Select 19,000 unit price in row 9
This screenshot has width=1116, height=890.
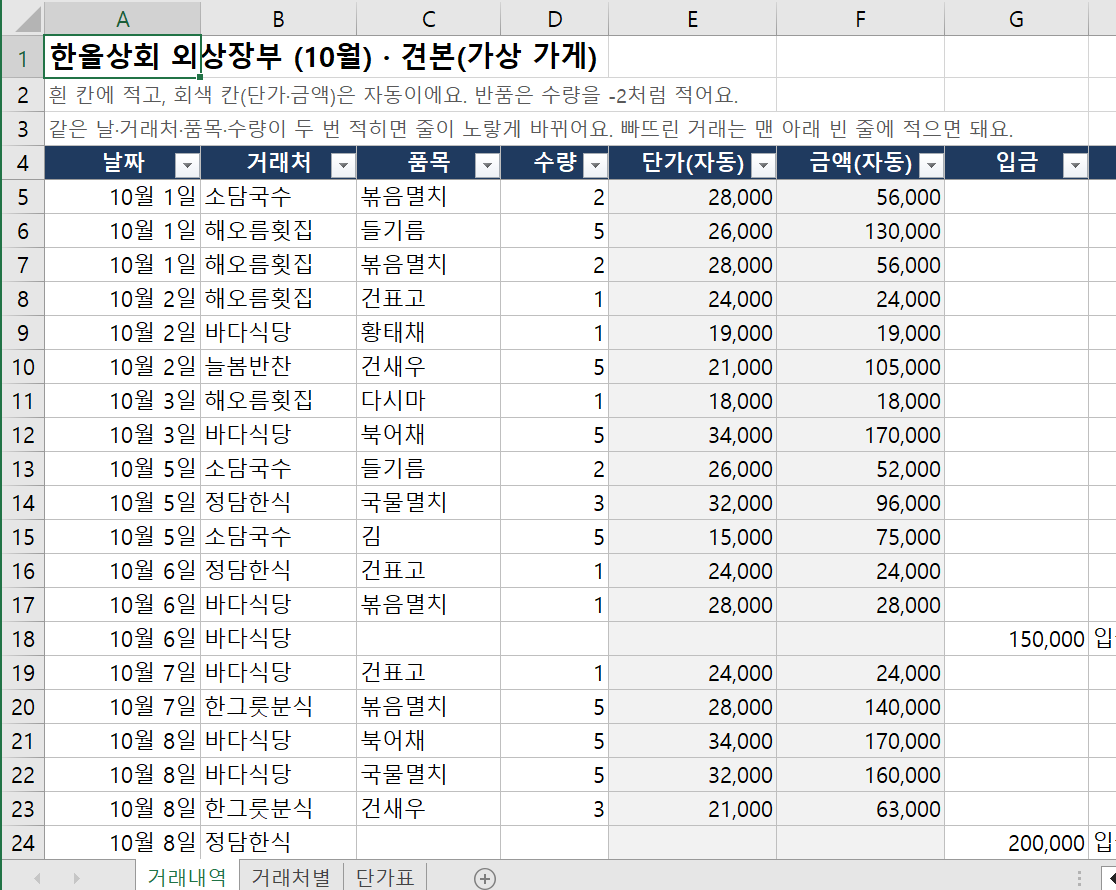(693, 333)
